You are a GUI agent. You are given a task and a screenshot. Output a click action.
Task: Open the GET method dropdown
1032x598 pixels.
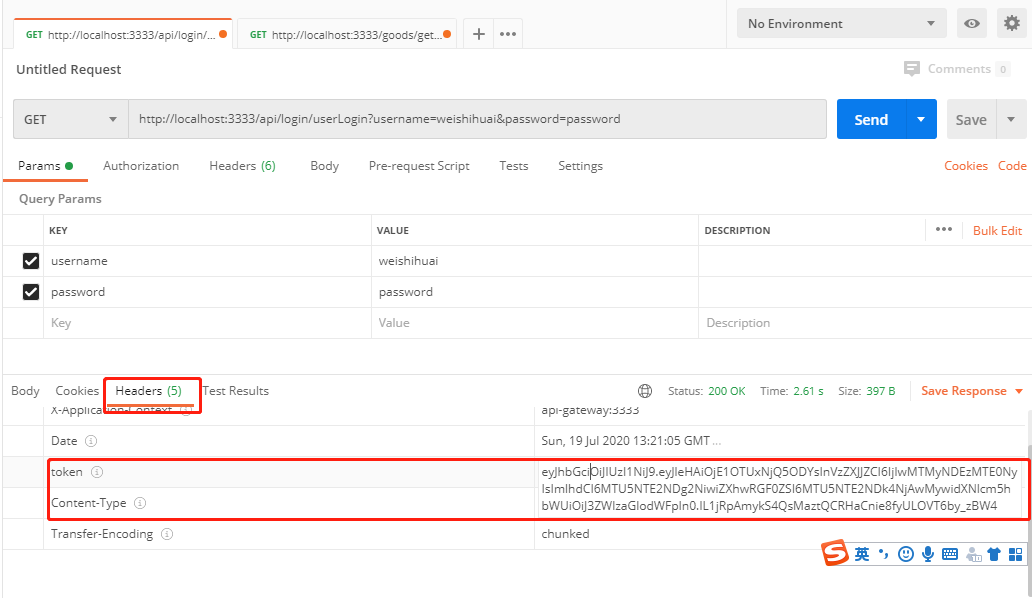[70, 119]
